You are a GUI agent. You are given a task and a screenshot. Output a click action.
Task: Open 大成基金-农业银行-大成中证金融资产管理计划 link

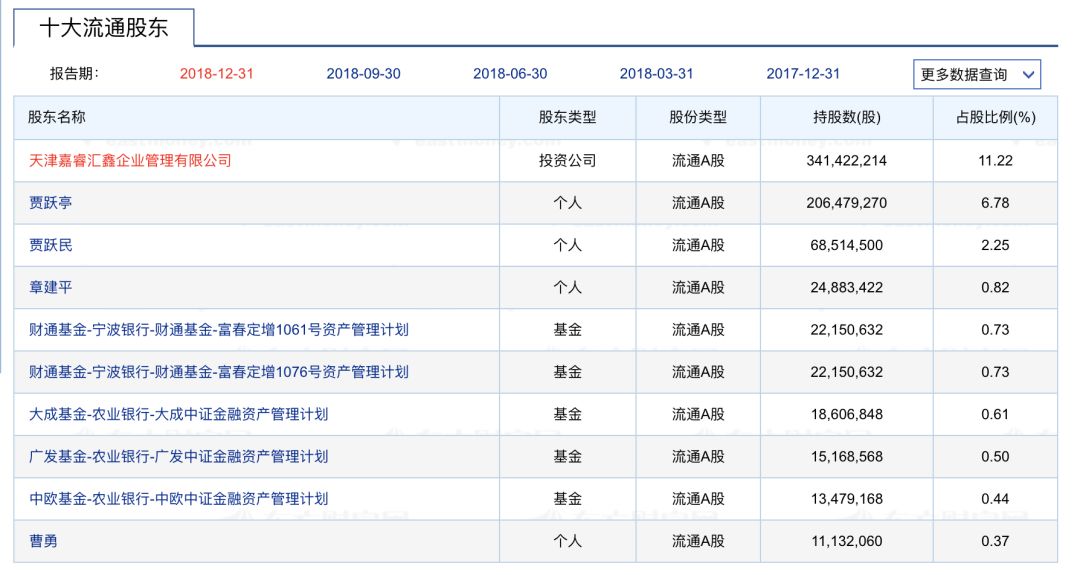click(178, 414)
